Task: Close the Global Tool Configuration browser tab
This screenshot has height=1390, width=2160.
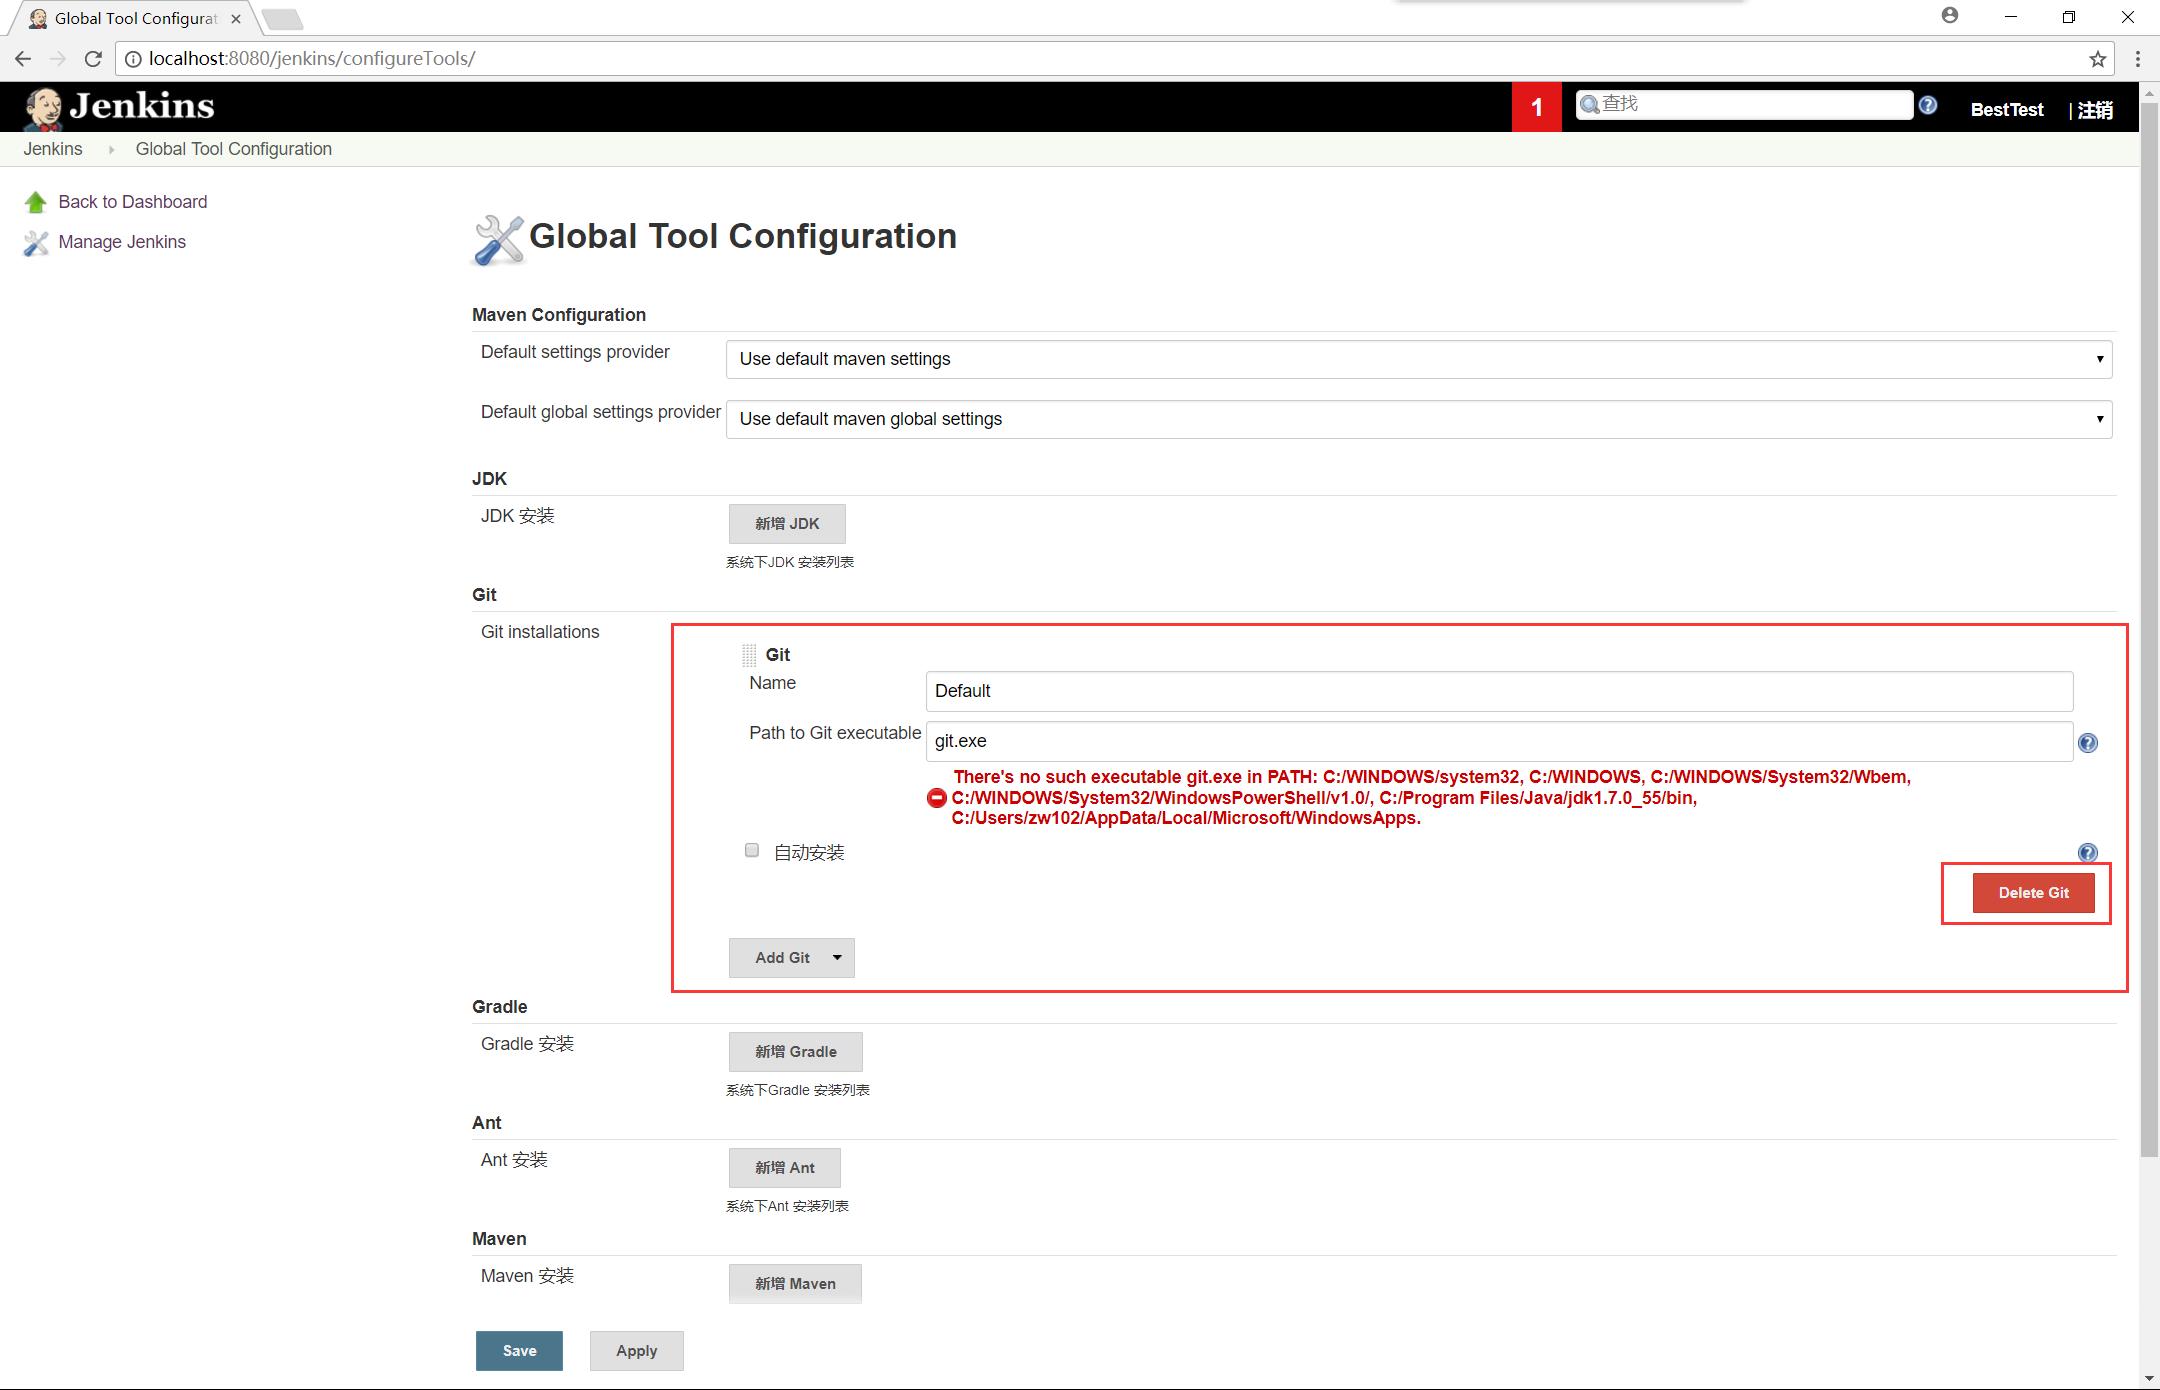Action: (236, 19)
